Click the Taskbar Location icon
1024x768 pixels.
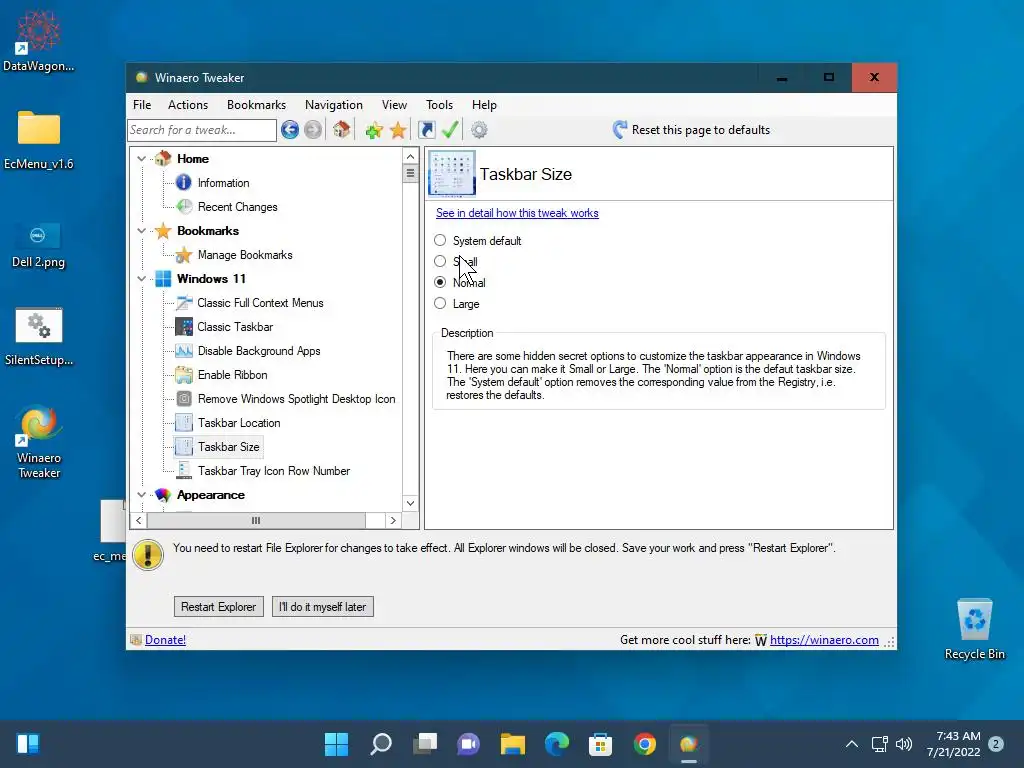click(x=184, y=423)
